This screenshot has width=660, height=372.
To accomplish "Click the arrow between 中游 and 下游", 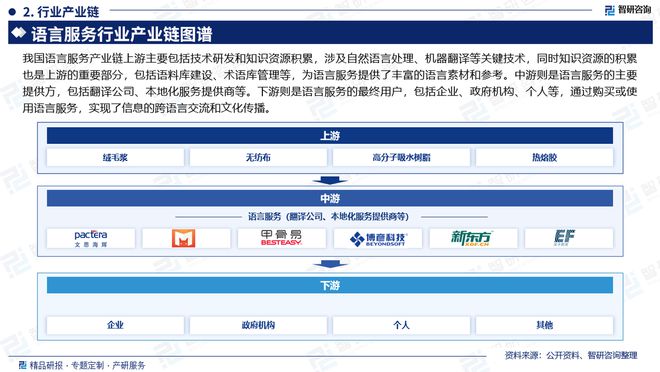I will pyautogui.click(x=330, y=264).
